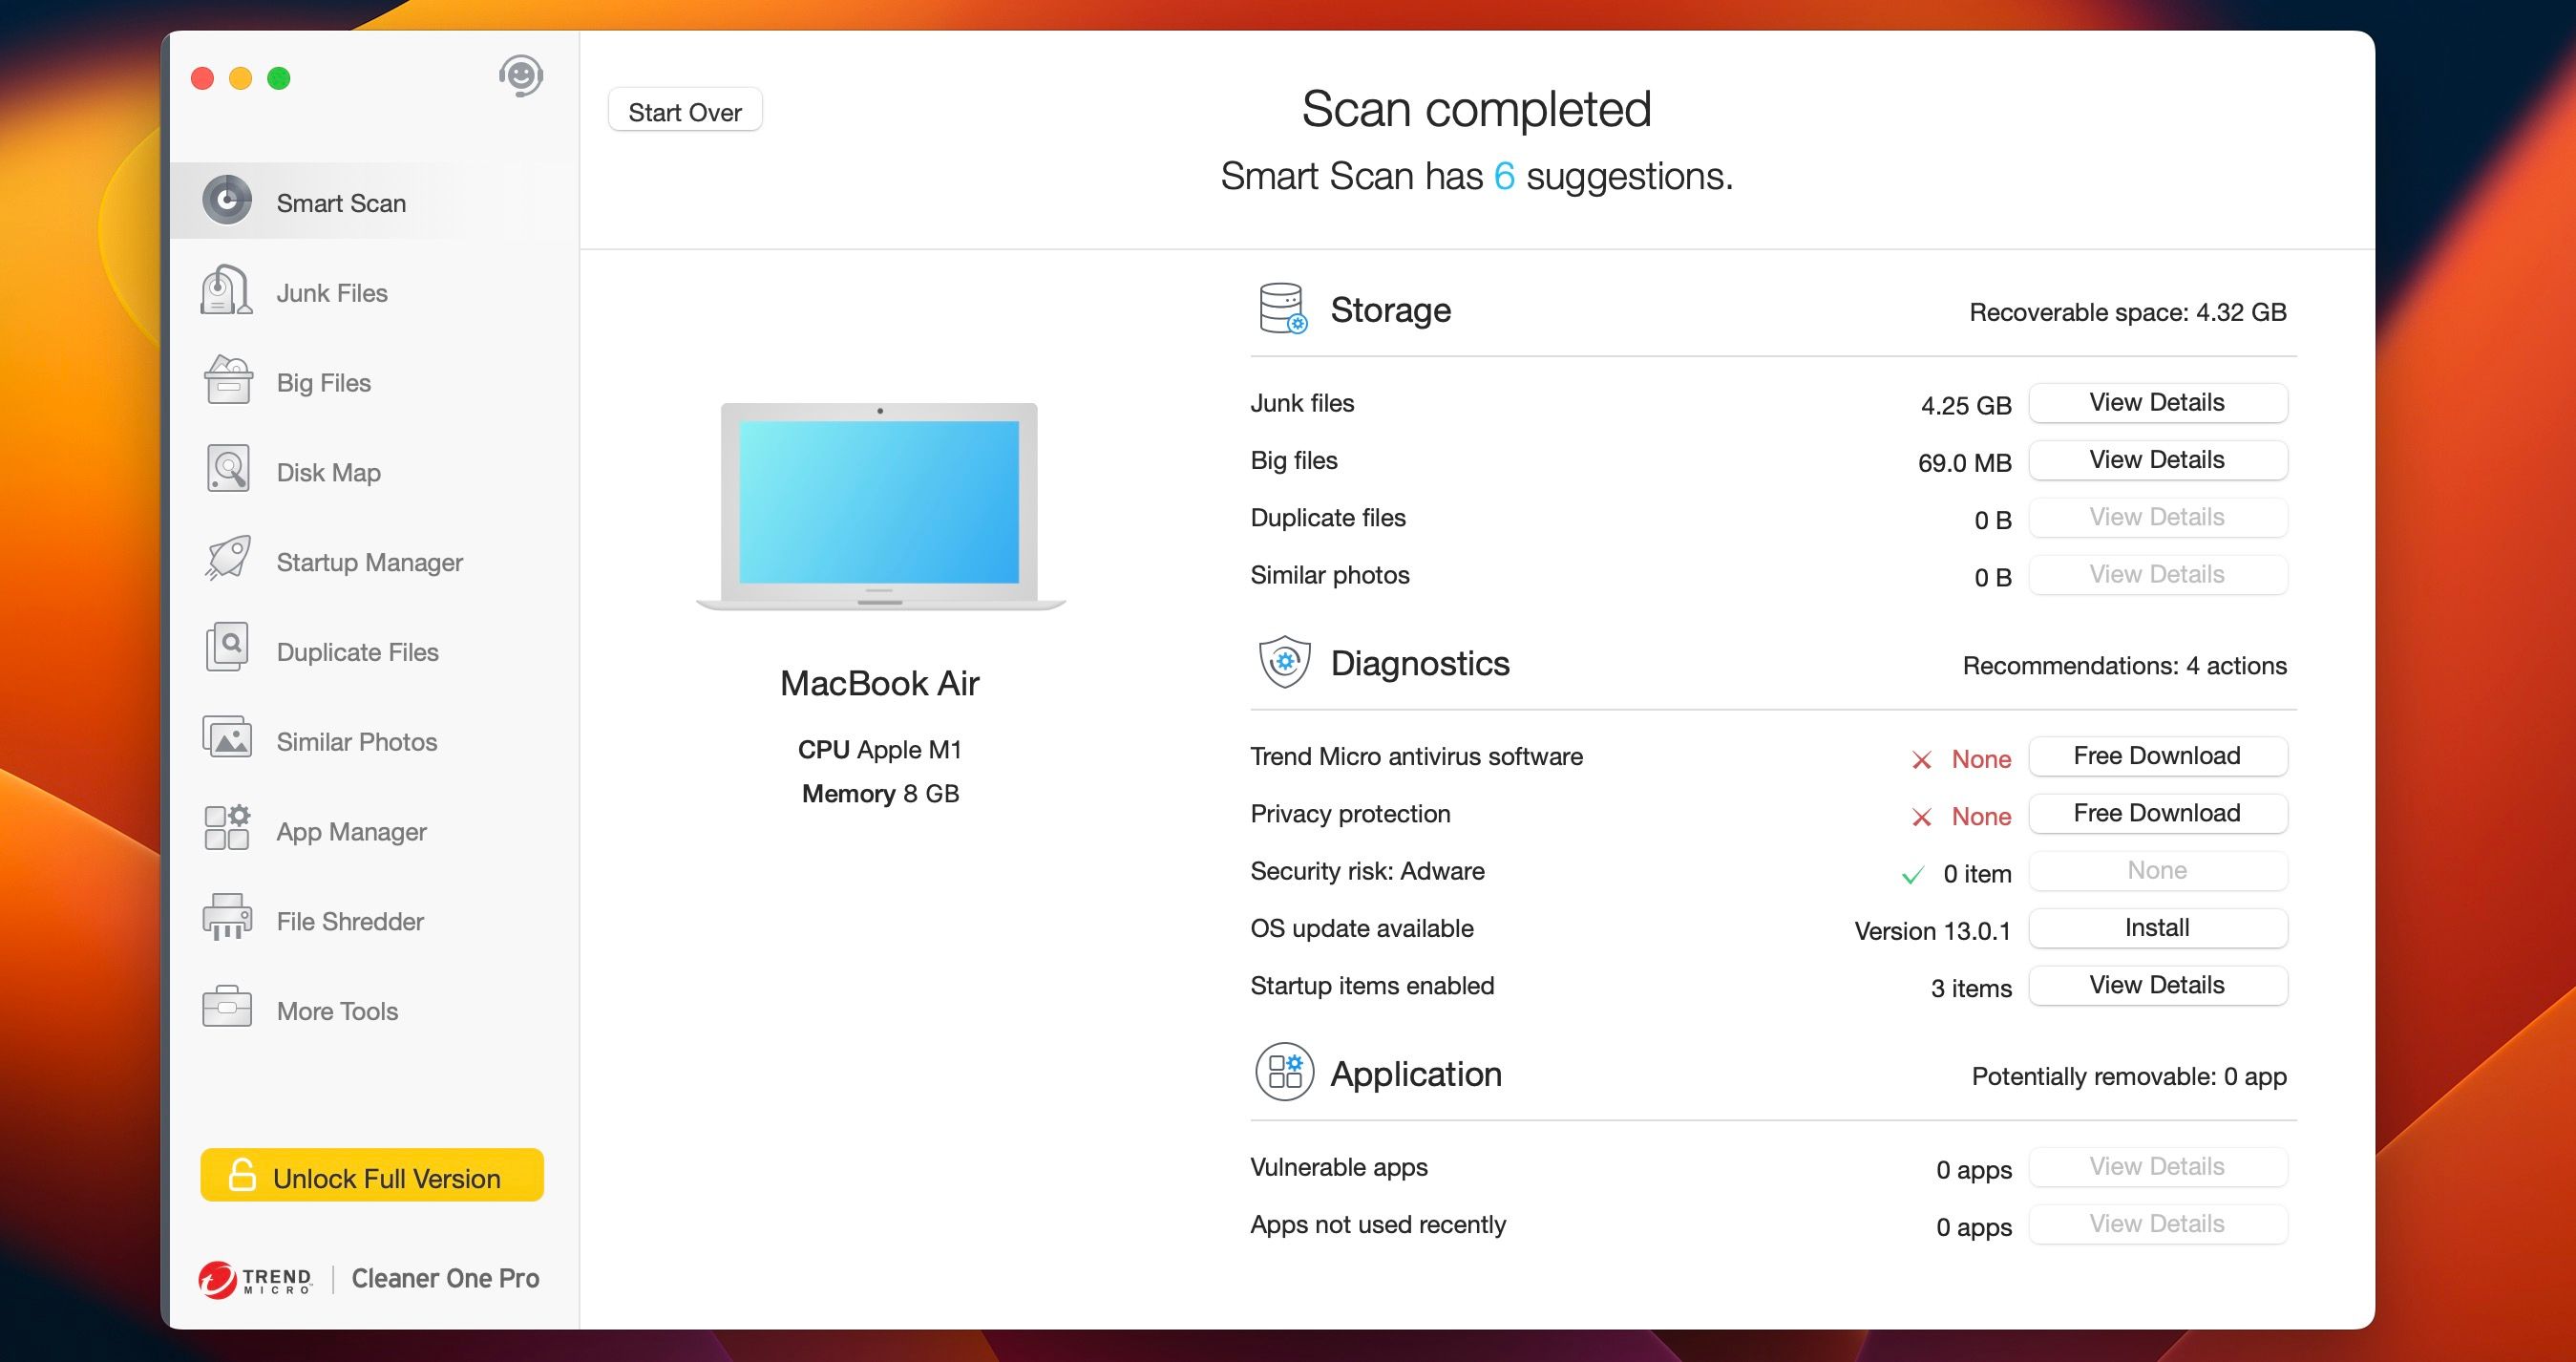Click the File Shredder icon

point(227,919)
